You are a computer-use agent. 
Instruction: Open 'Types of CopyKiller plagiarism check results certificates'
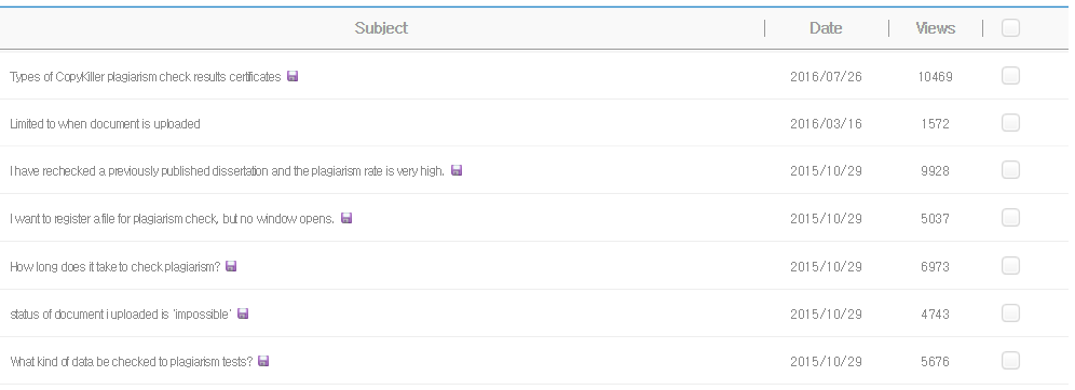[145, 77]
